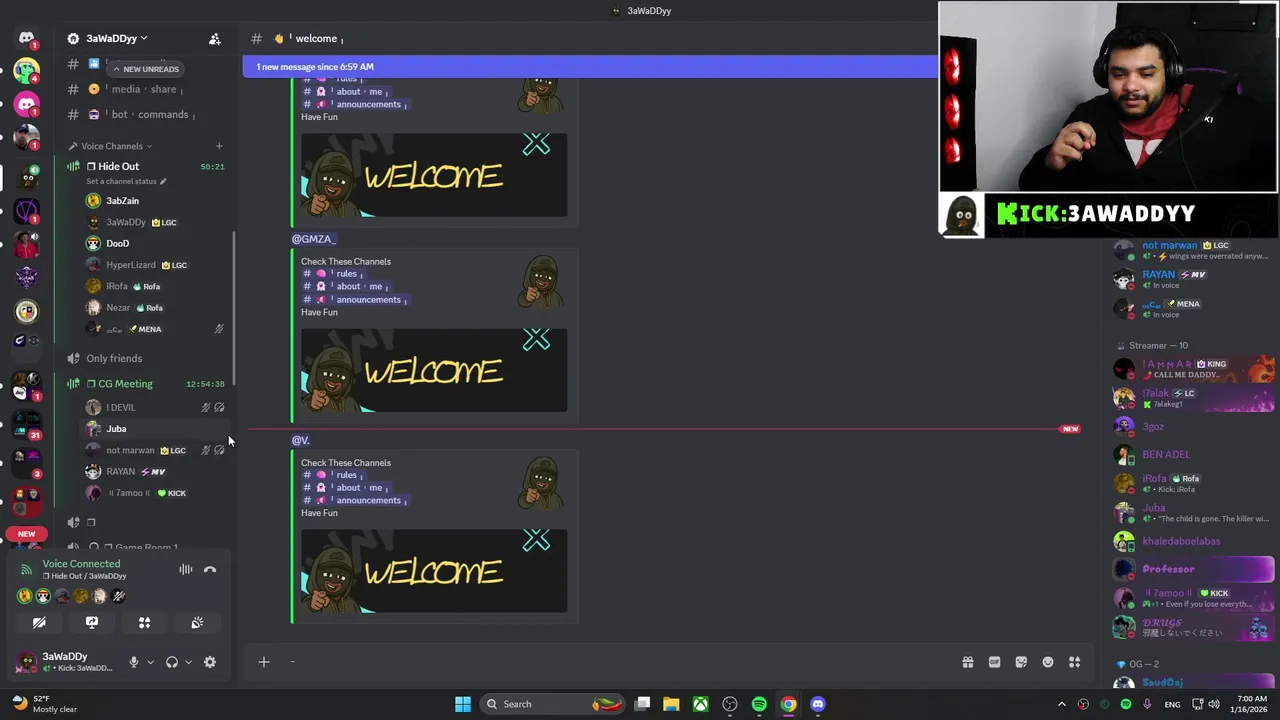Disconnect from voice with the hang-up icon

click(210, 570)
